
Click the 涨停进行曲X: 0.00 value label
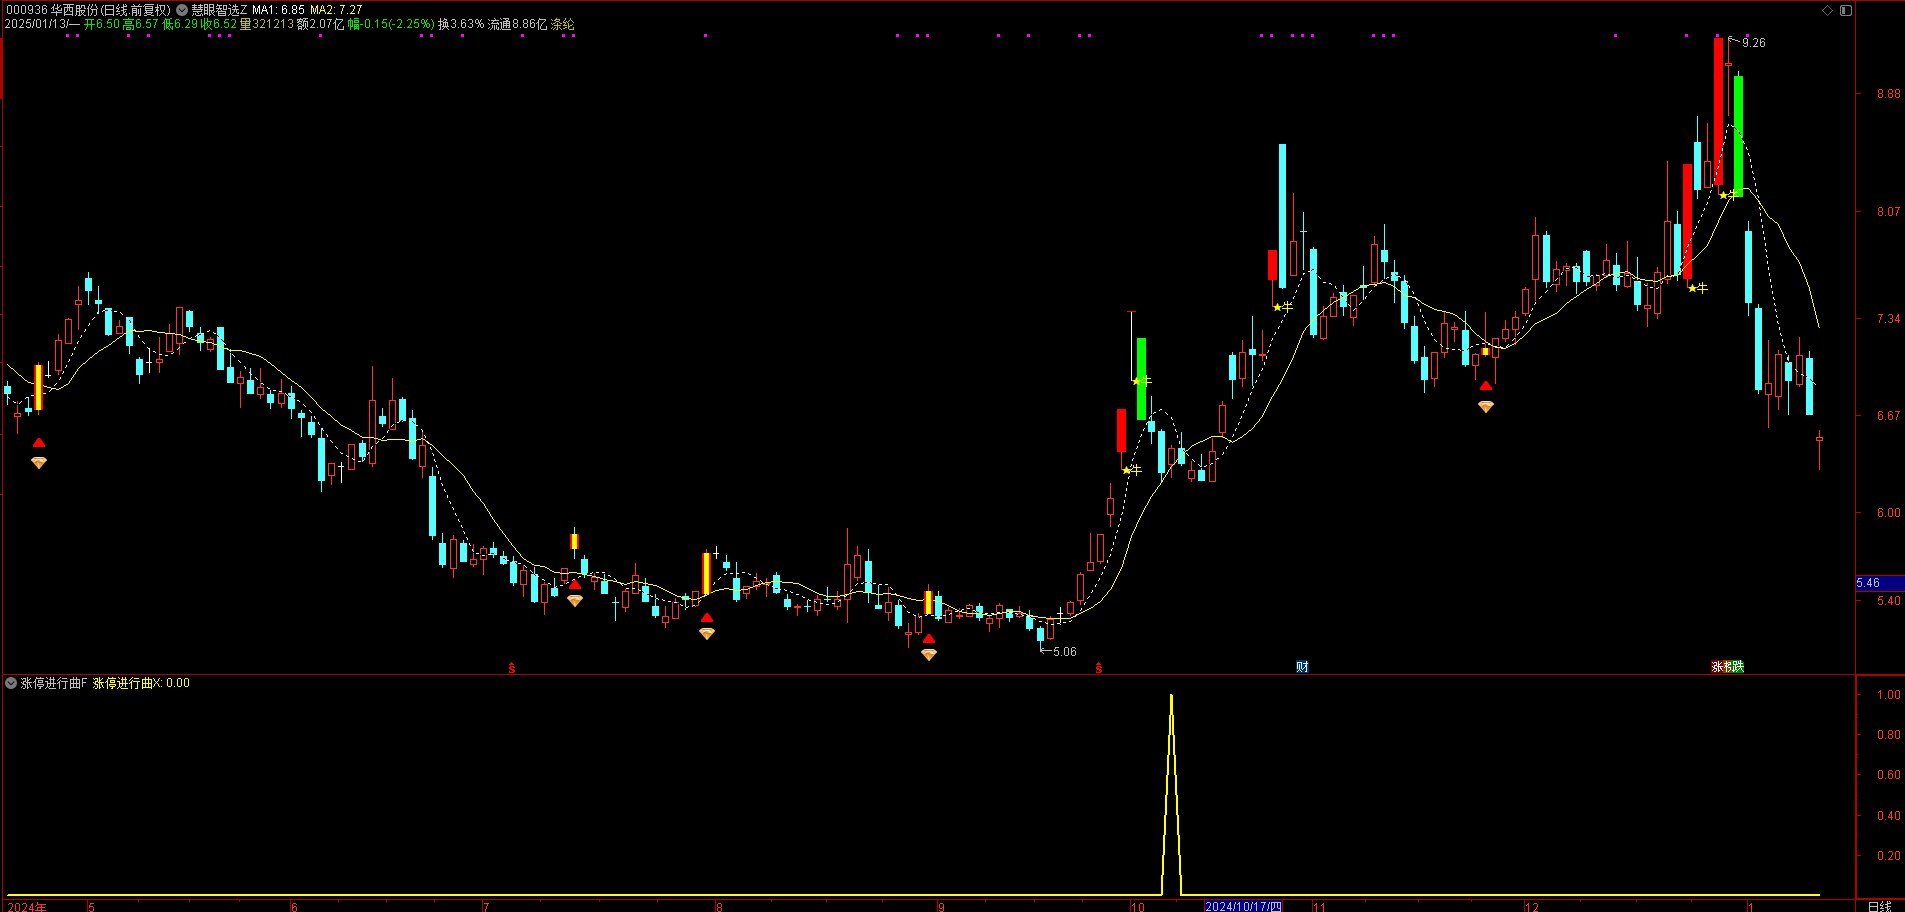[141, 683]
